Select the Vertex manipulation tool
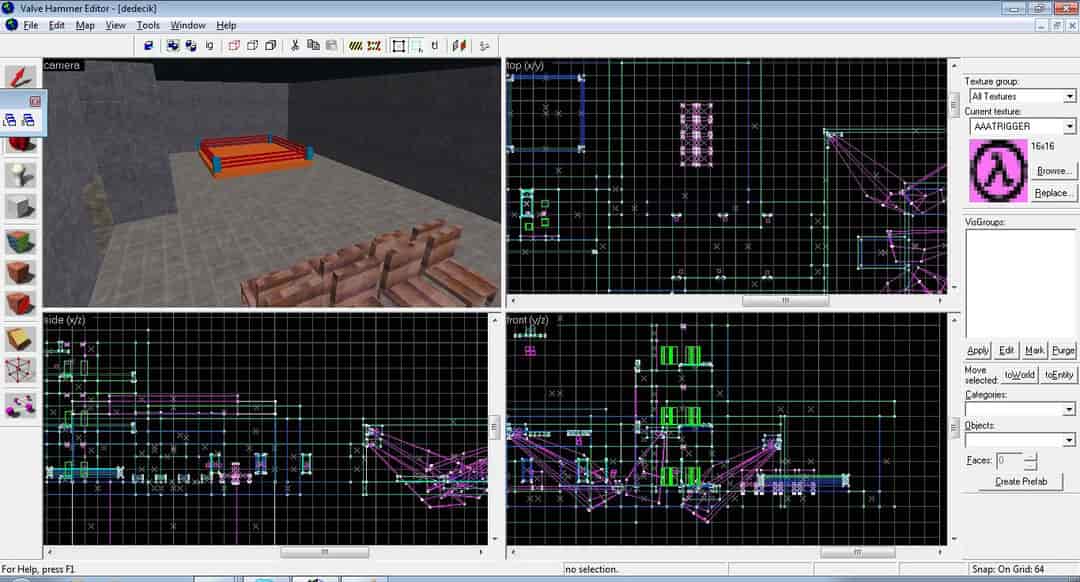Viewport: 1080px width, 582px height. [x=21, y=371]
